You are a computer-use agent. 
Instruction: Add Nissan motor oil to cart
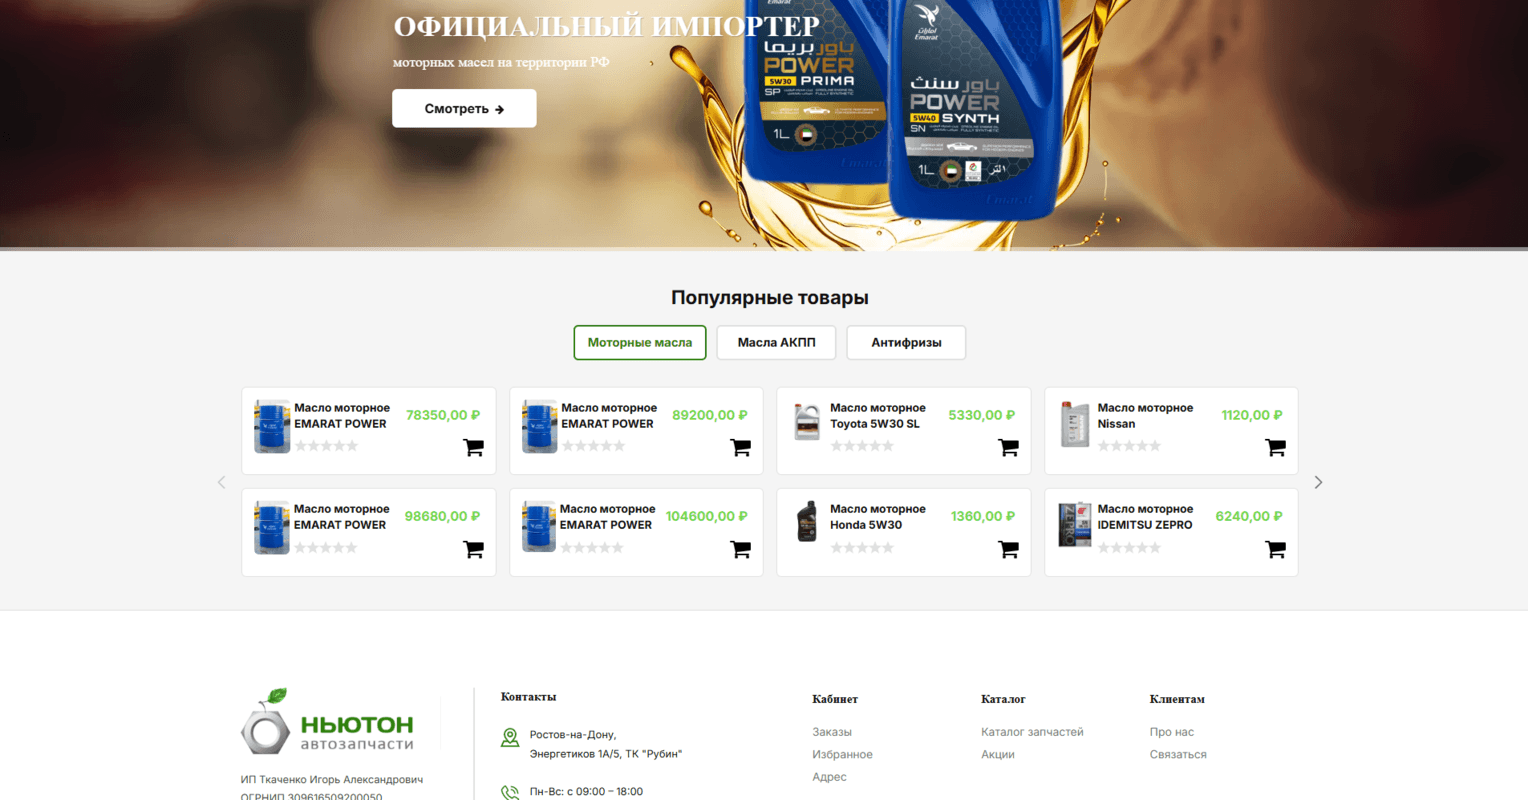1276,448
